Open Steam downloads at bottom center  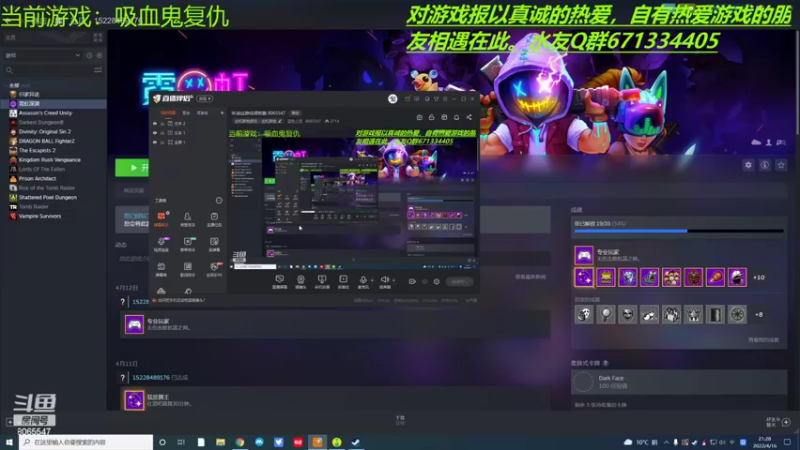click(400, 420)
